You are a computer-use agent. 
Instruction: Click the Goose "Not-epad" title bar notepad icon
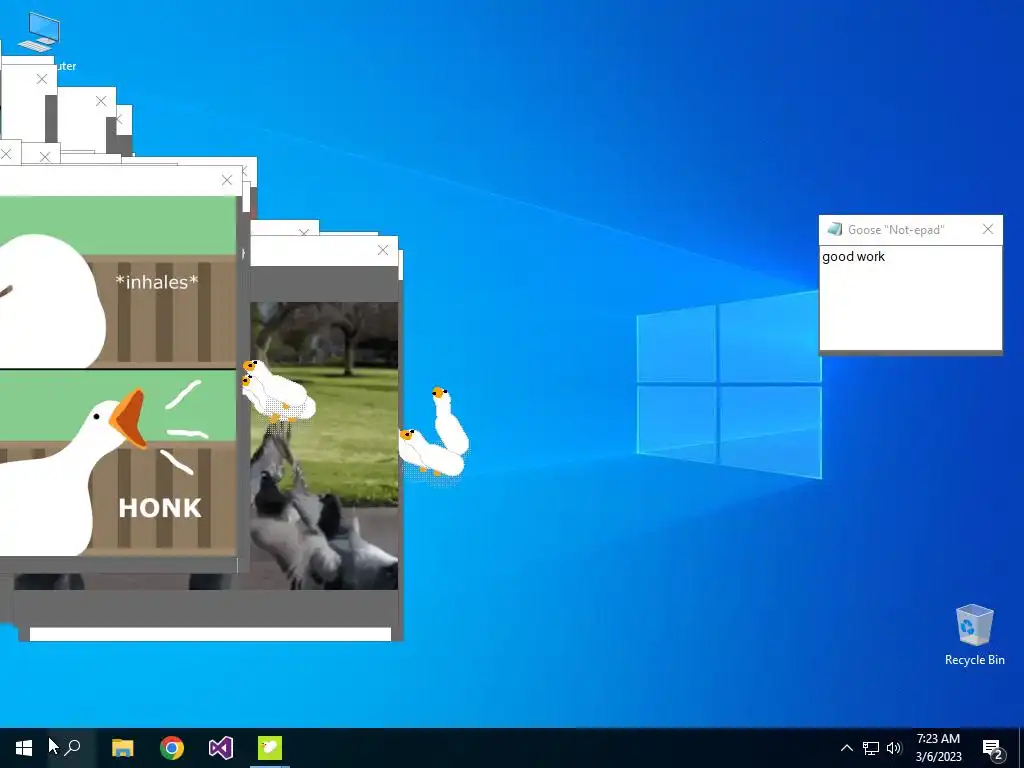click(834, 229)
